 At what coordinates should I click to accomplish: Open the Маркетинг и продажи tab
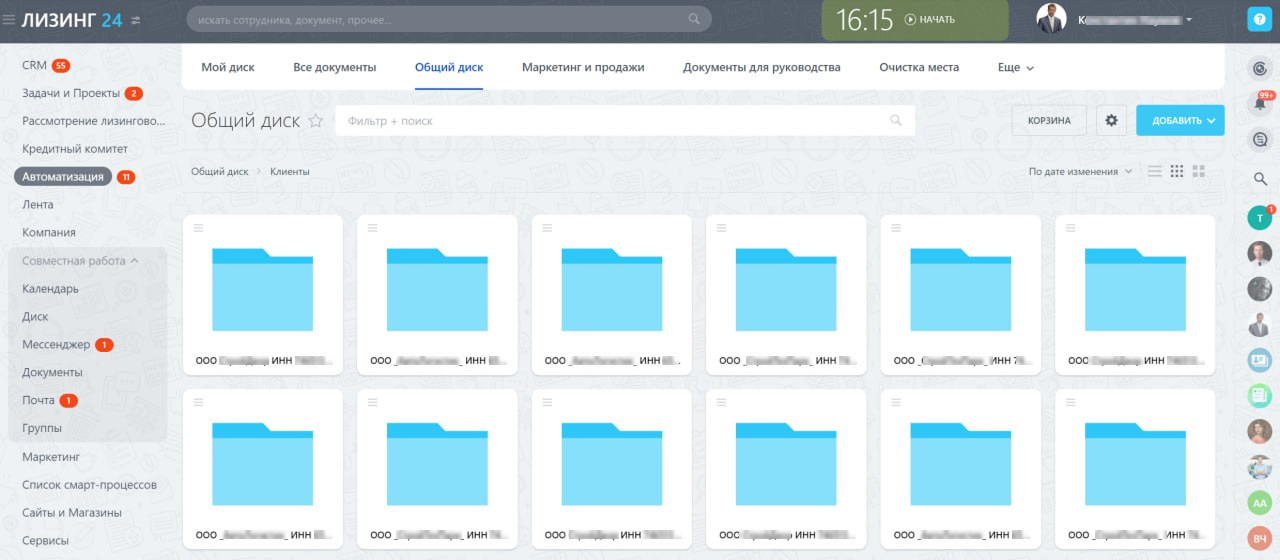tap(583, 67)
